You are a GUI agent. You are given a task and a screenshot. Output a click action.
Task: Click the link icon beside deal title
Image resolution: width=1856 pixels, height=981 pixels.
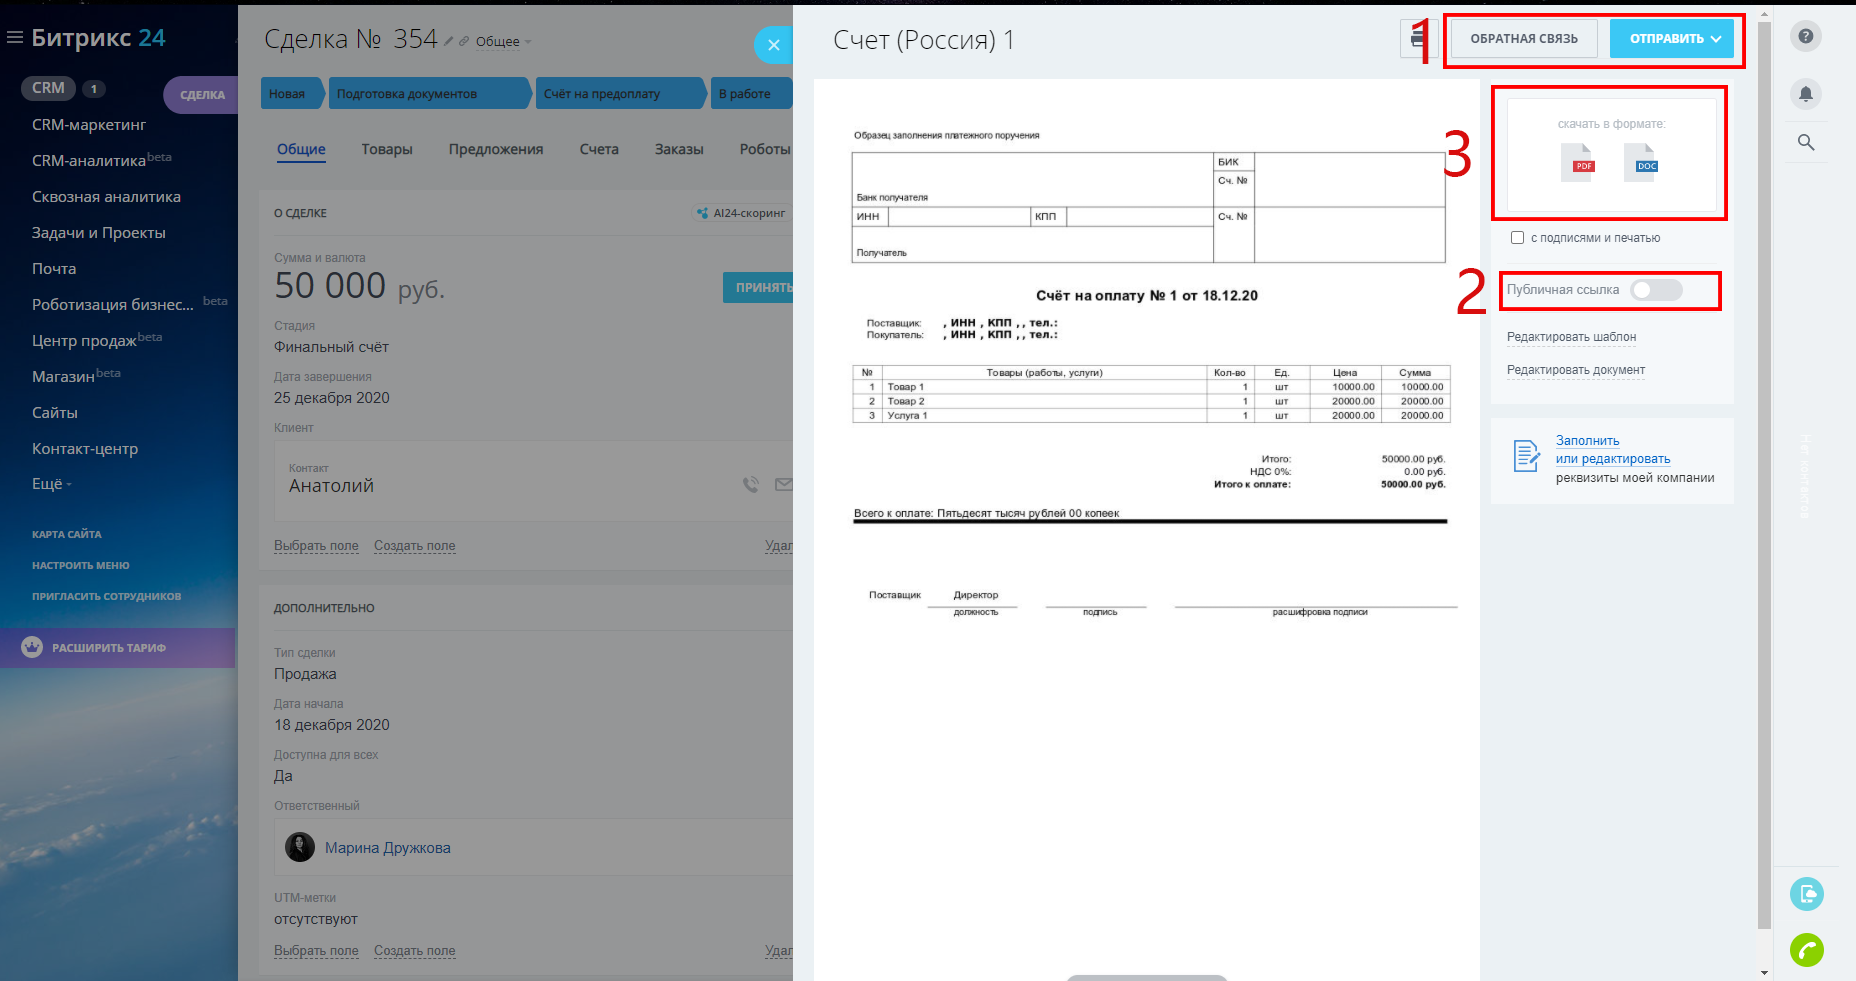(x=464, y=41)
